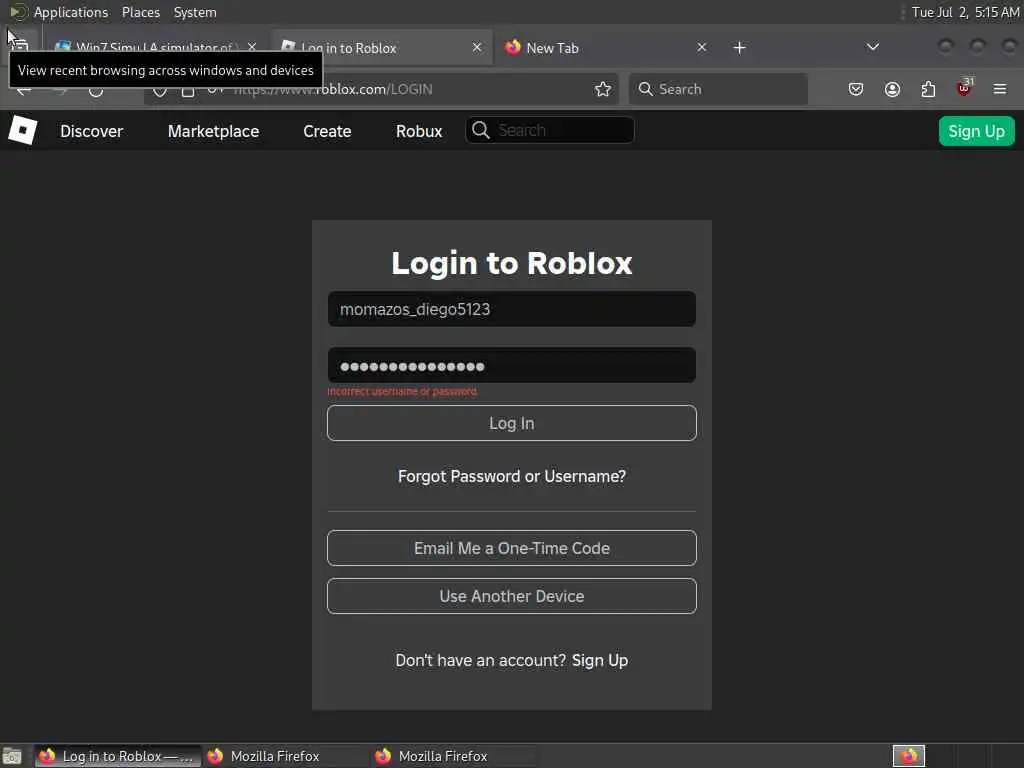Open the Roblox Create link
This screenshot has height=768, width=1024.
tap(327, 131)
